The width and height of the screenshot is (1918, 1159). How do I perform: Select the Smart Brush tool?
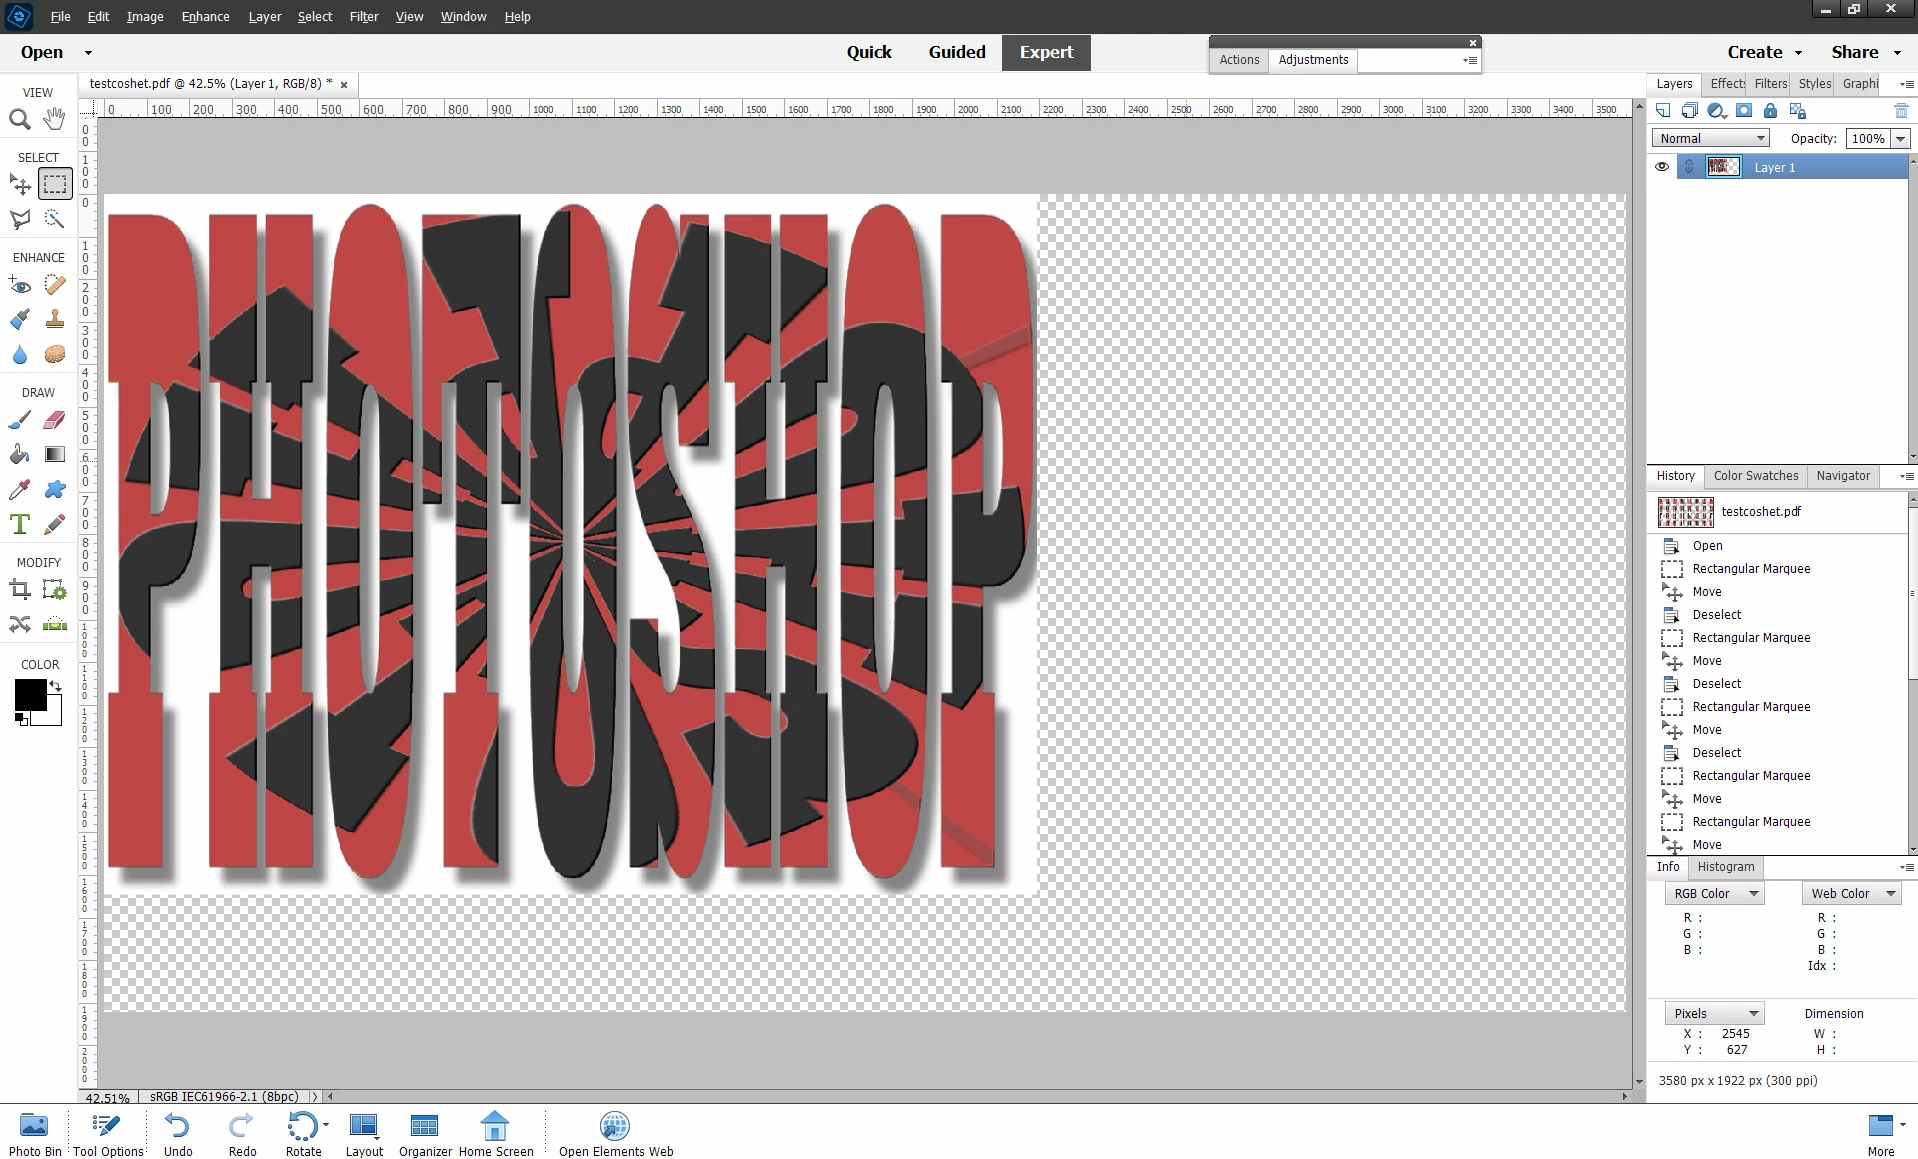(19, 320)
